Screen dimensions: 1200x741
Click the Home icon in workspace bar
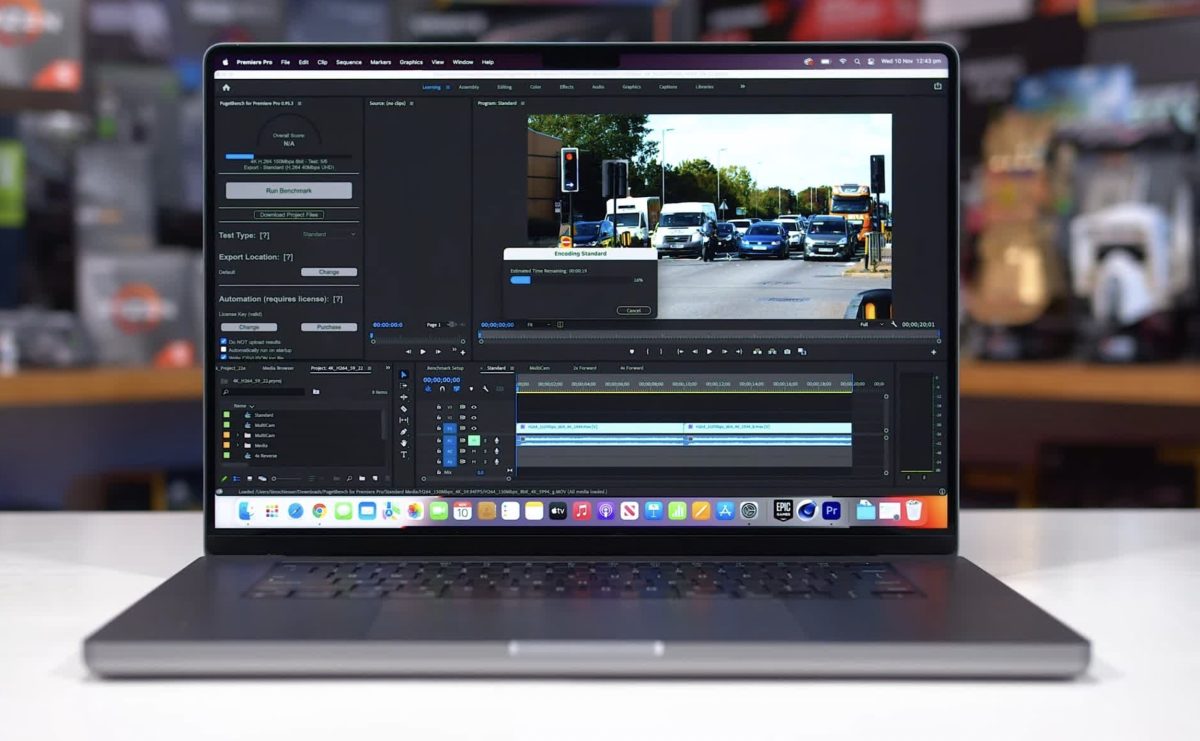226,87
